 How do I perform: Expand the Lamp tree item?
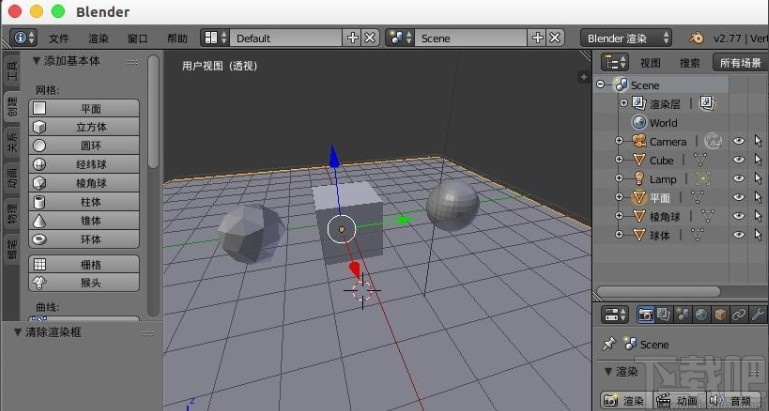coord(619,178)
